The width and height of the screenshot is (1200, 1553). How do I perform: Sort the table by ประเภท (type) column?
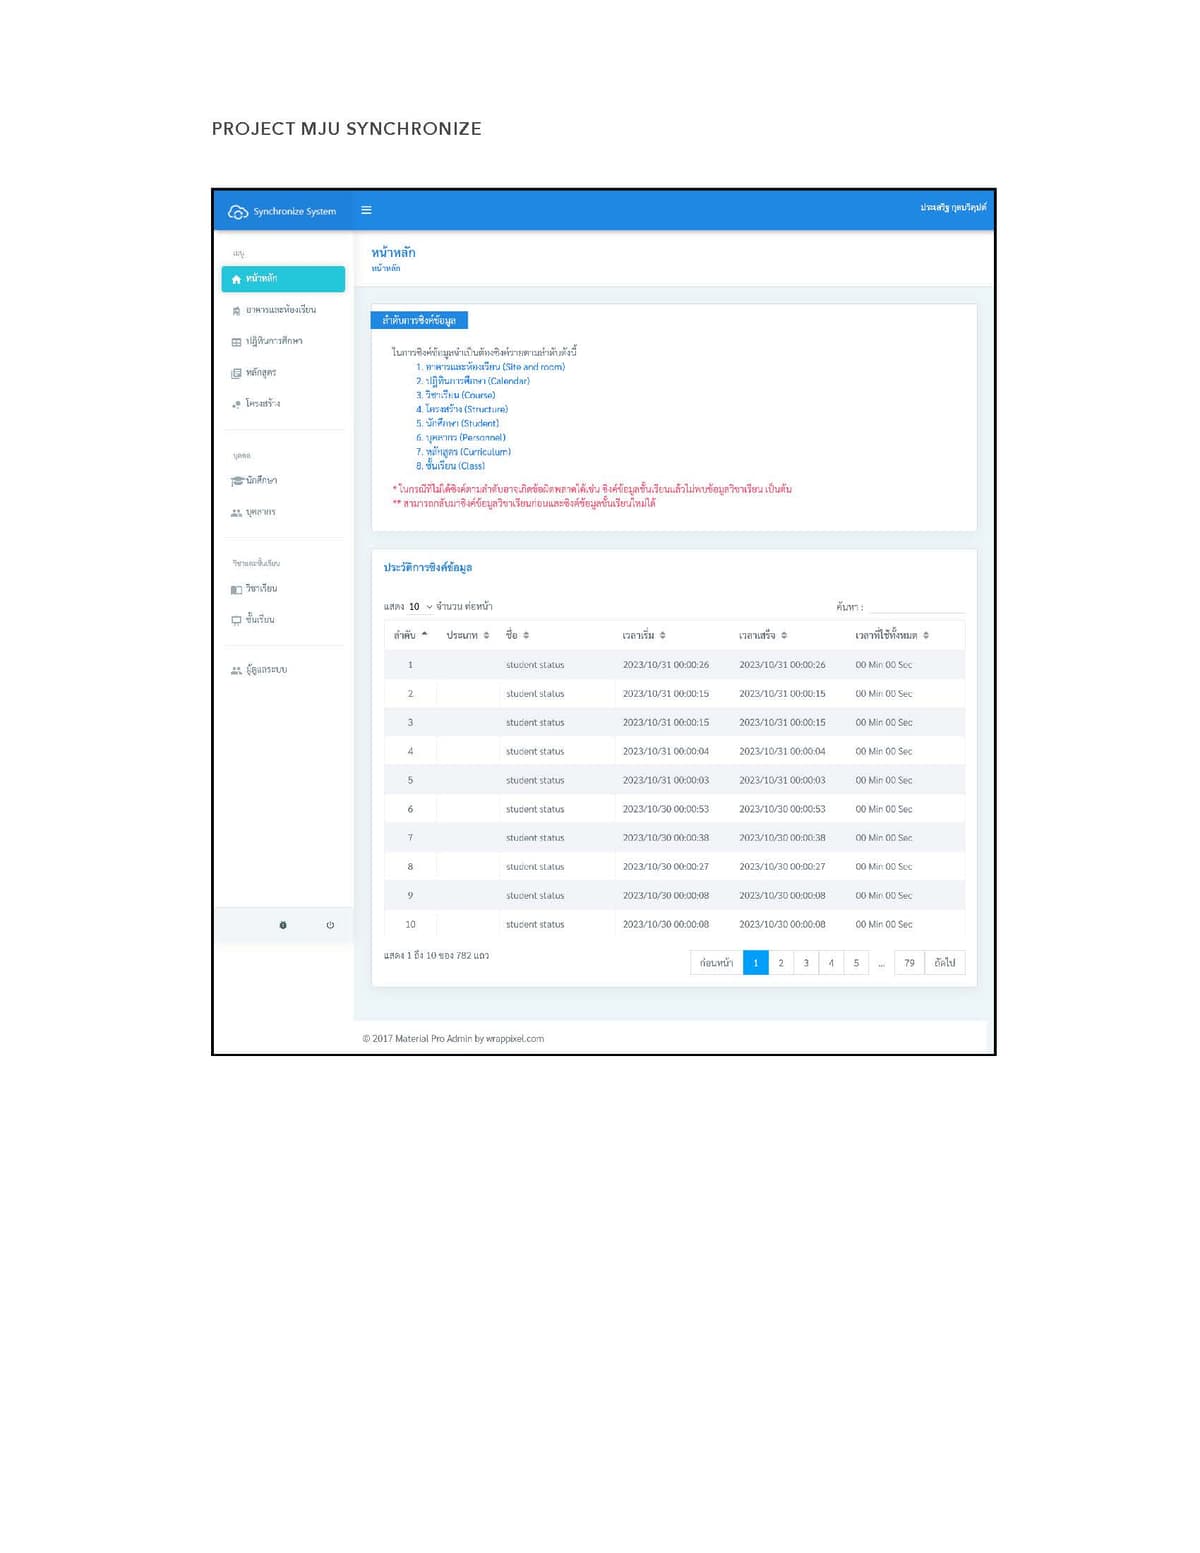point(468,635)
